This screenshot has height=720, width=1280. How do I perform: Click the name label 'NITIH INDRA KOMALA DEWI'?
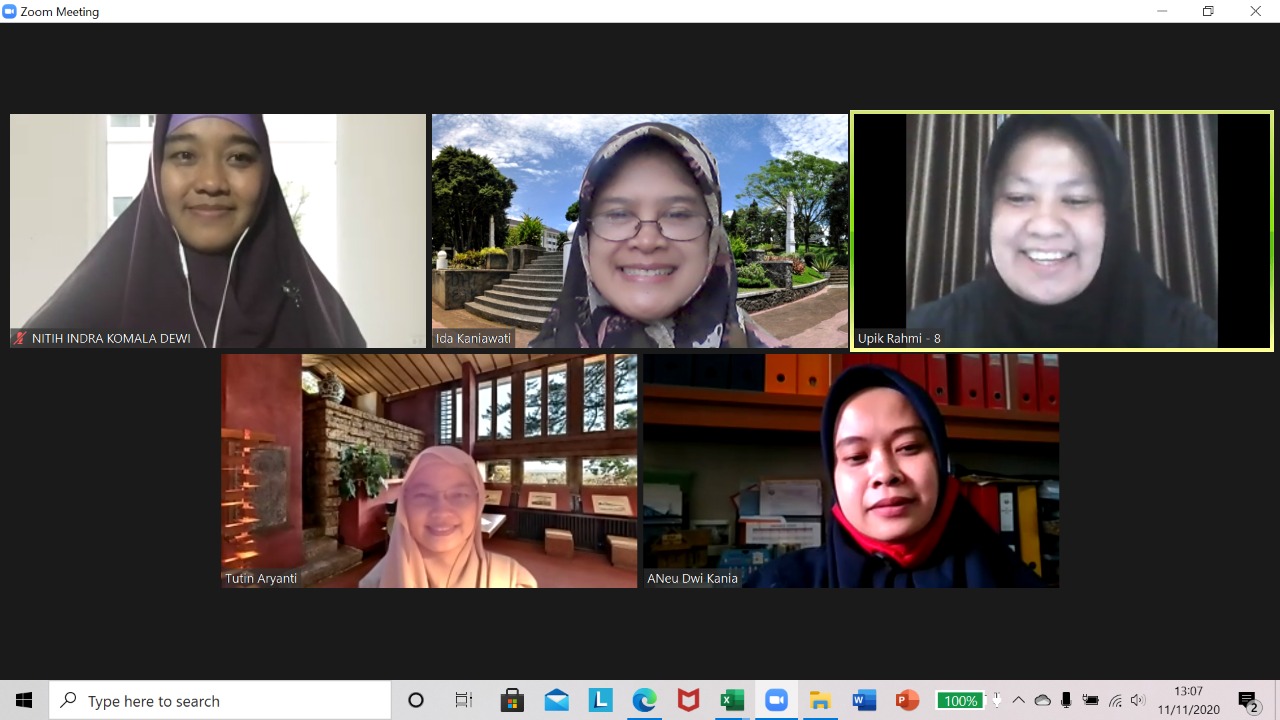pyautogui.click(x=111, y=338)
